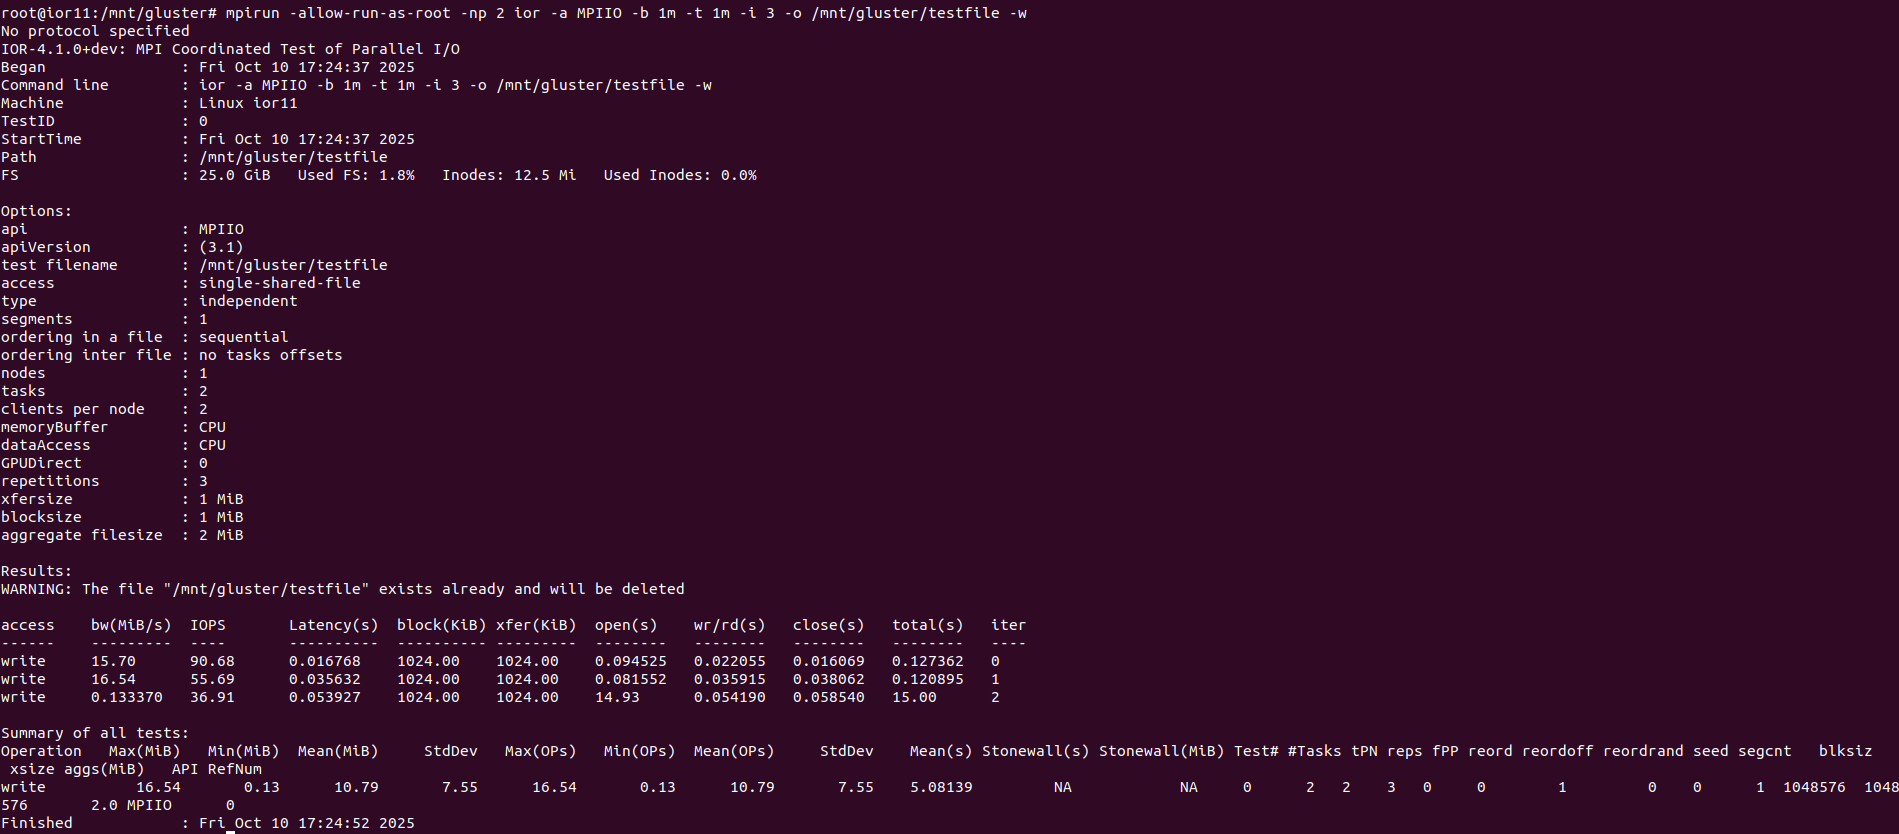This screenshot has width=1899, height=834.
Task: Click the Finished timestamp at the bottom
Action: [x=306, y=823]
